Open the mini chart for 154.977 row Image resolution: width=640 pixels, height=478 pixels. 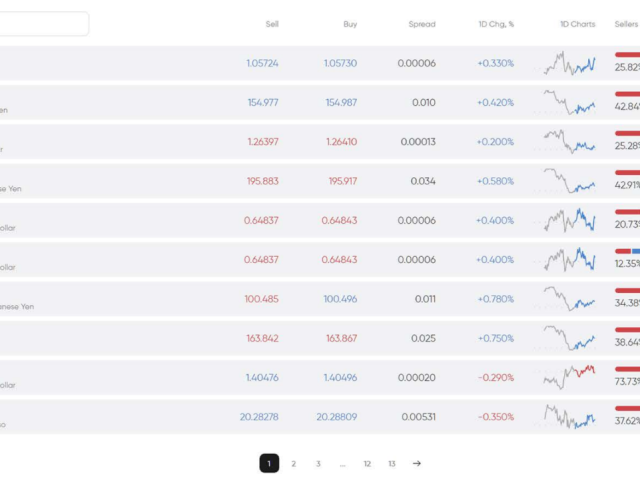[570, 103]
